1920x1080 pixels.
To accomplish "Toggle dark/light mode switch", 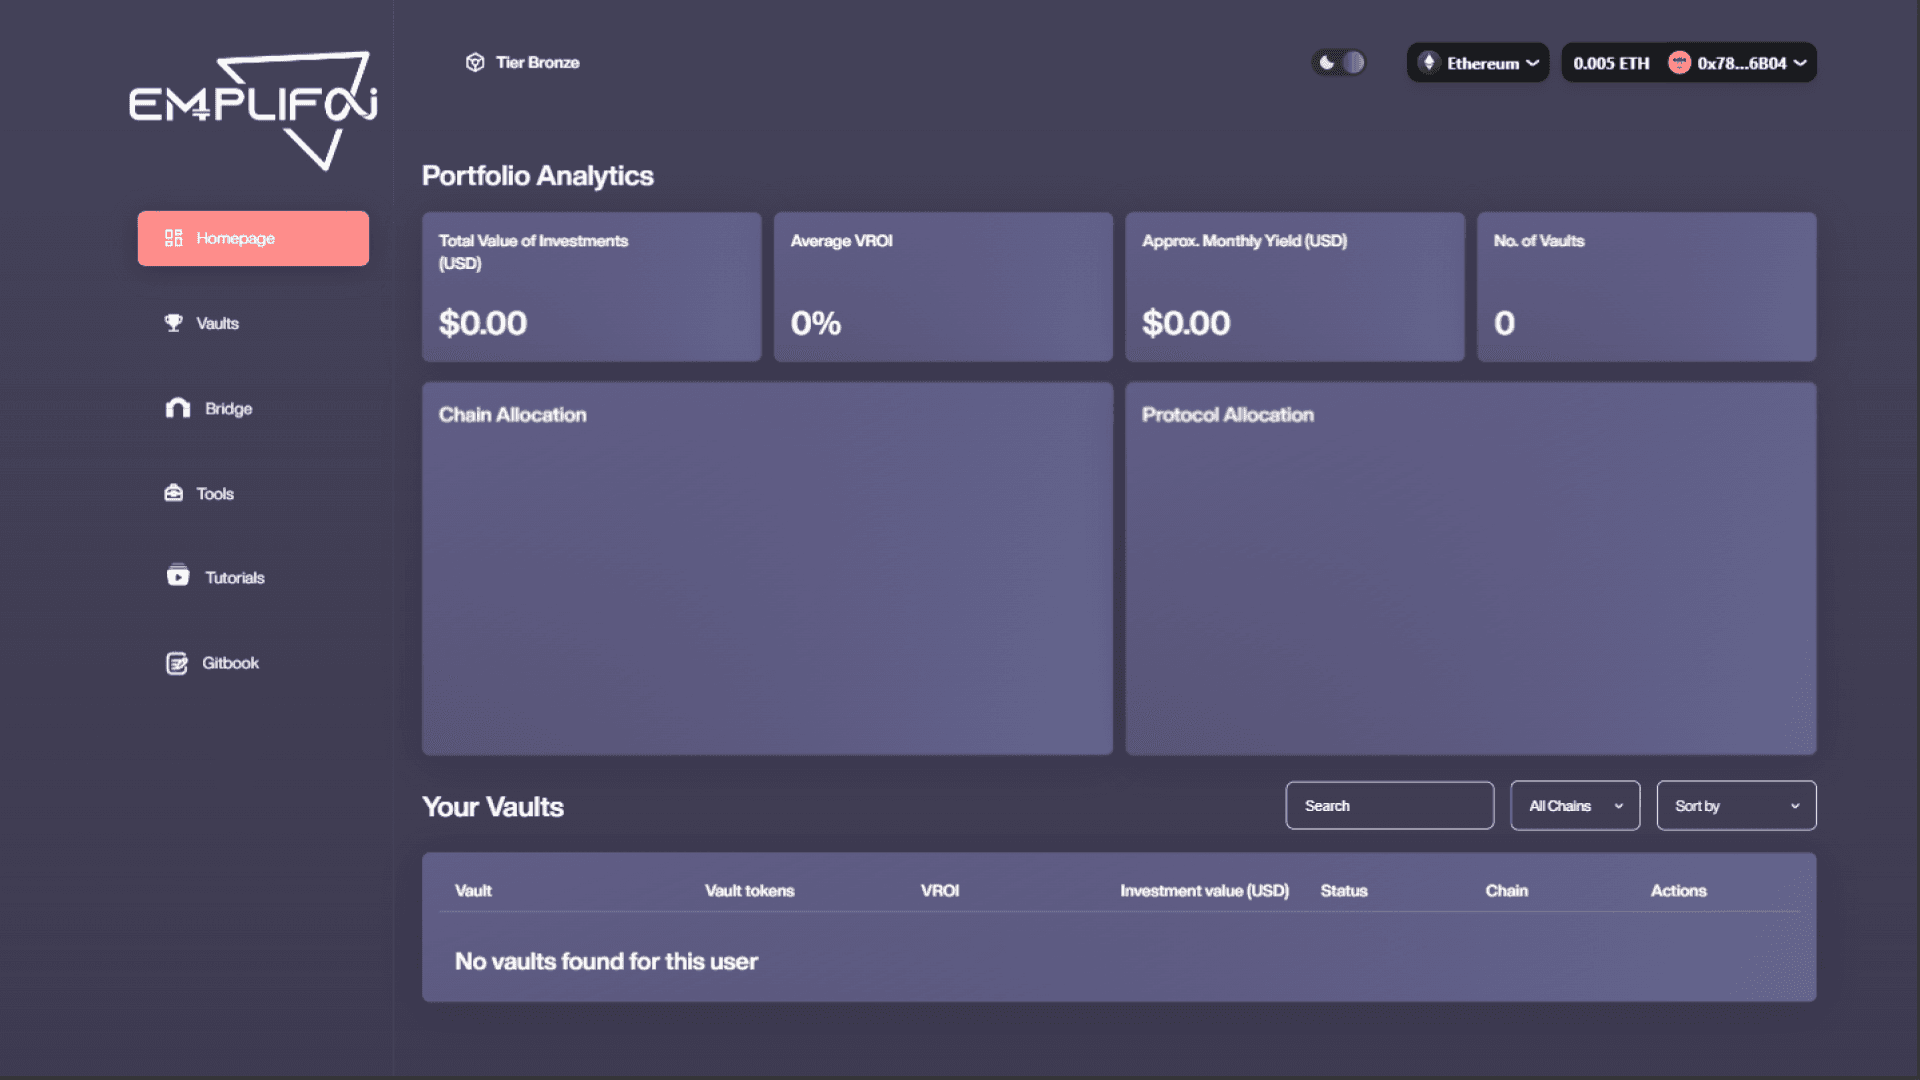I will (x=1340, y=63).
